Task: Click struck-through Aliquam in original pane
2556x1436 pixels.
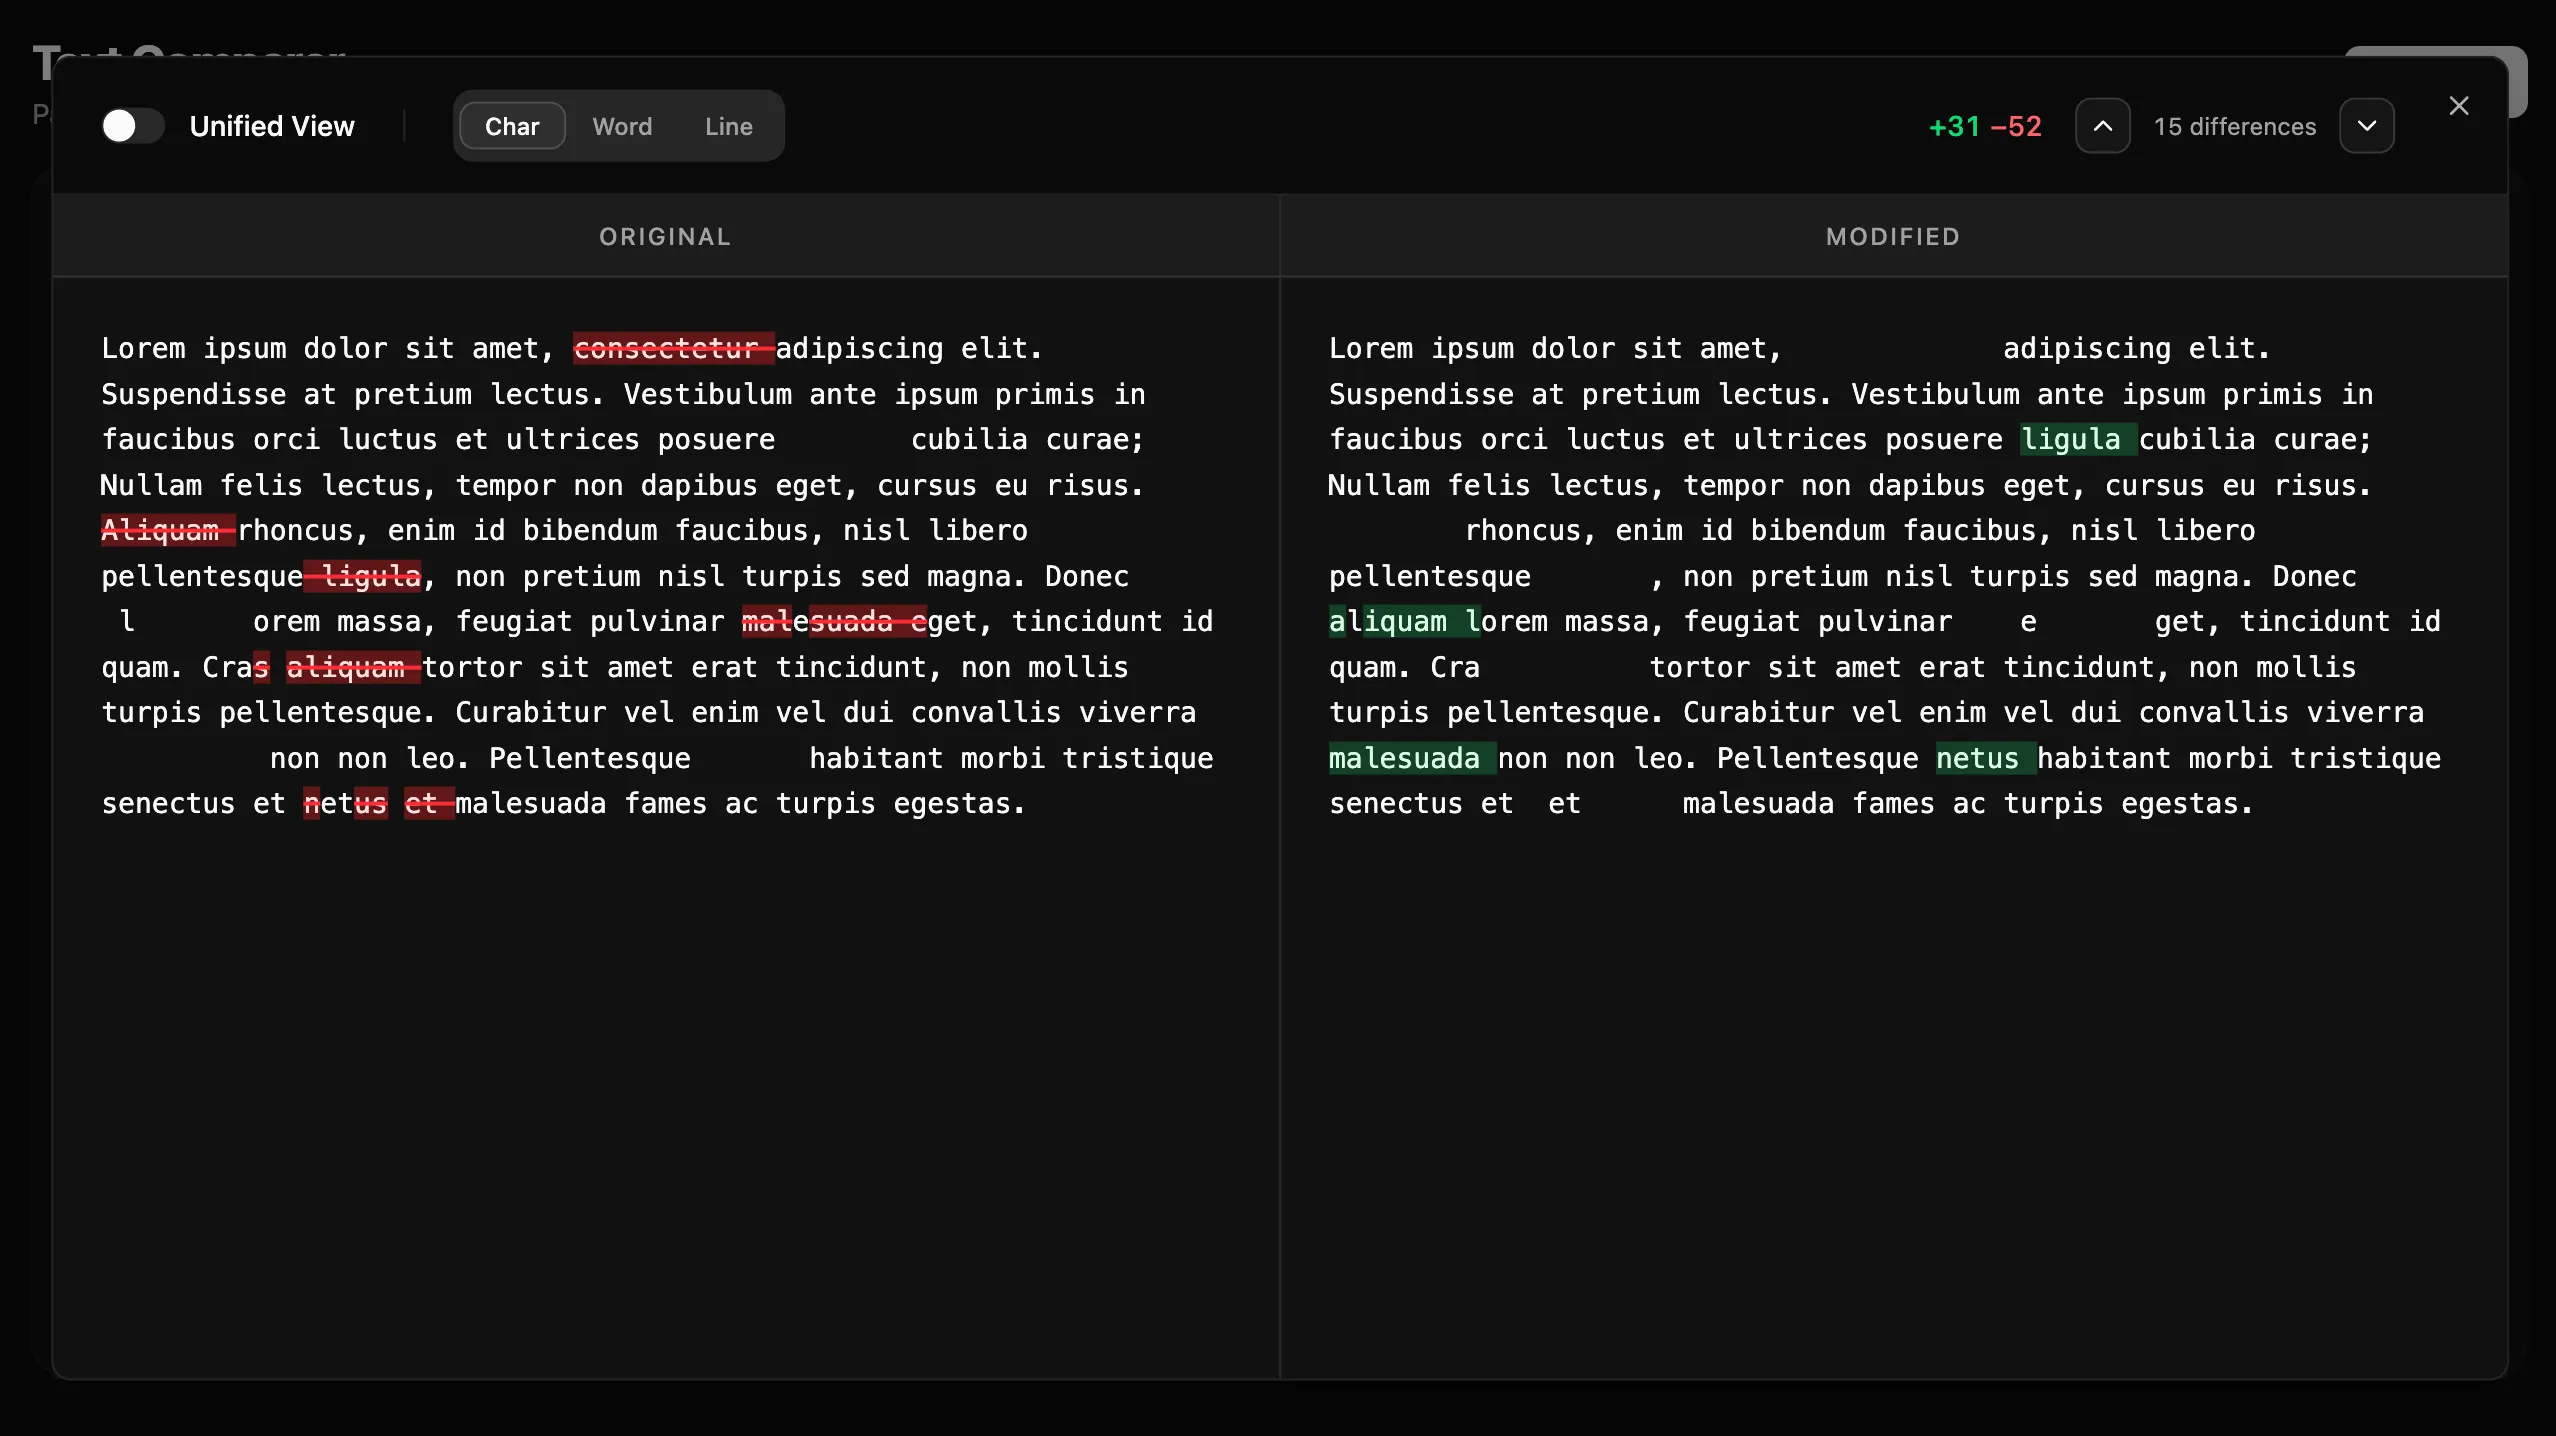Action: click(168, 530)
